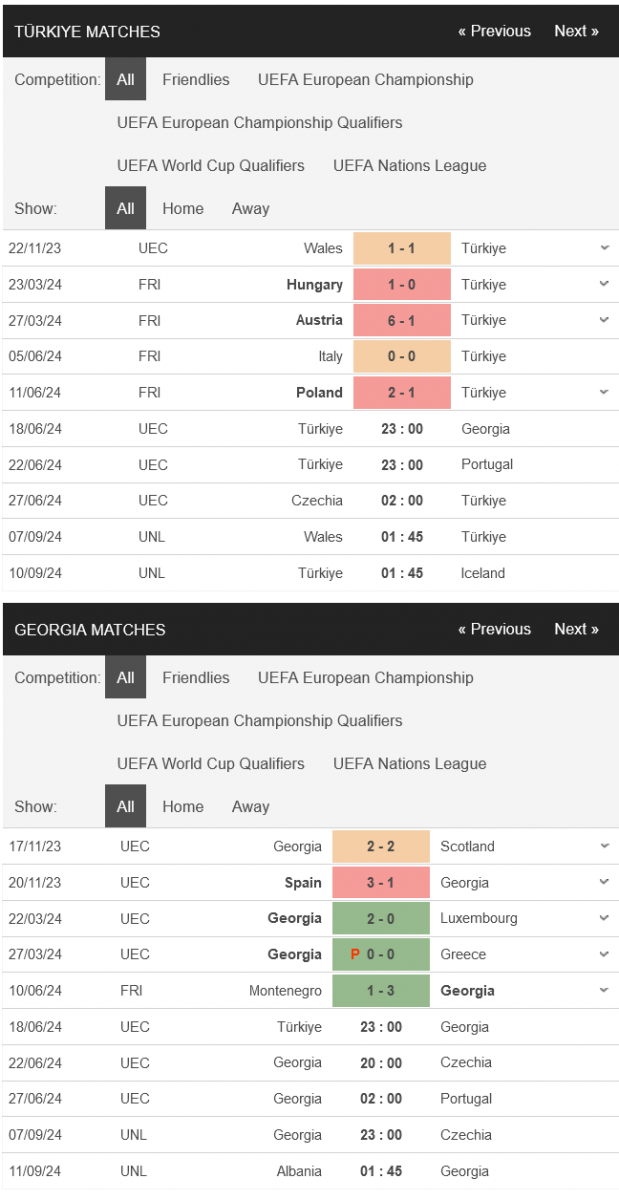Expand Poland 2-1 Türkiye row chevron
The image size is (619, 1200).
point(604,392)
